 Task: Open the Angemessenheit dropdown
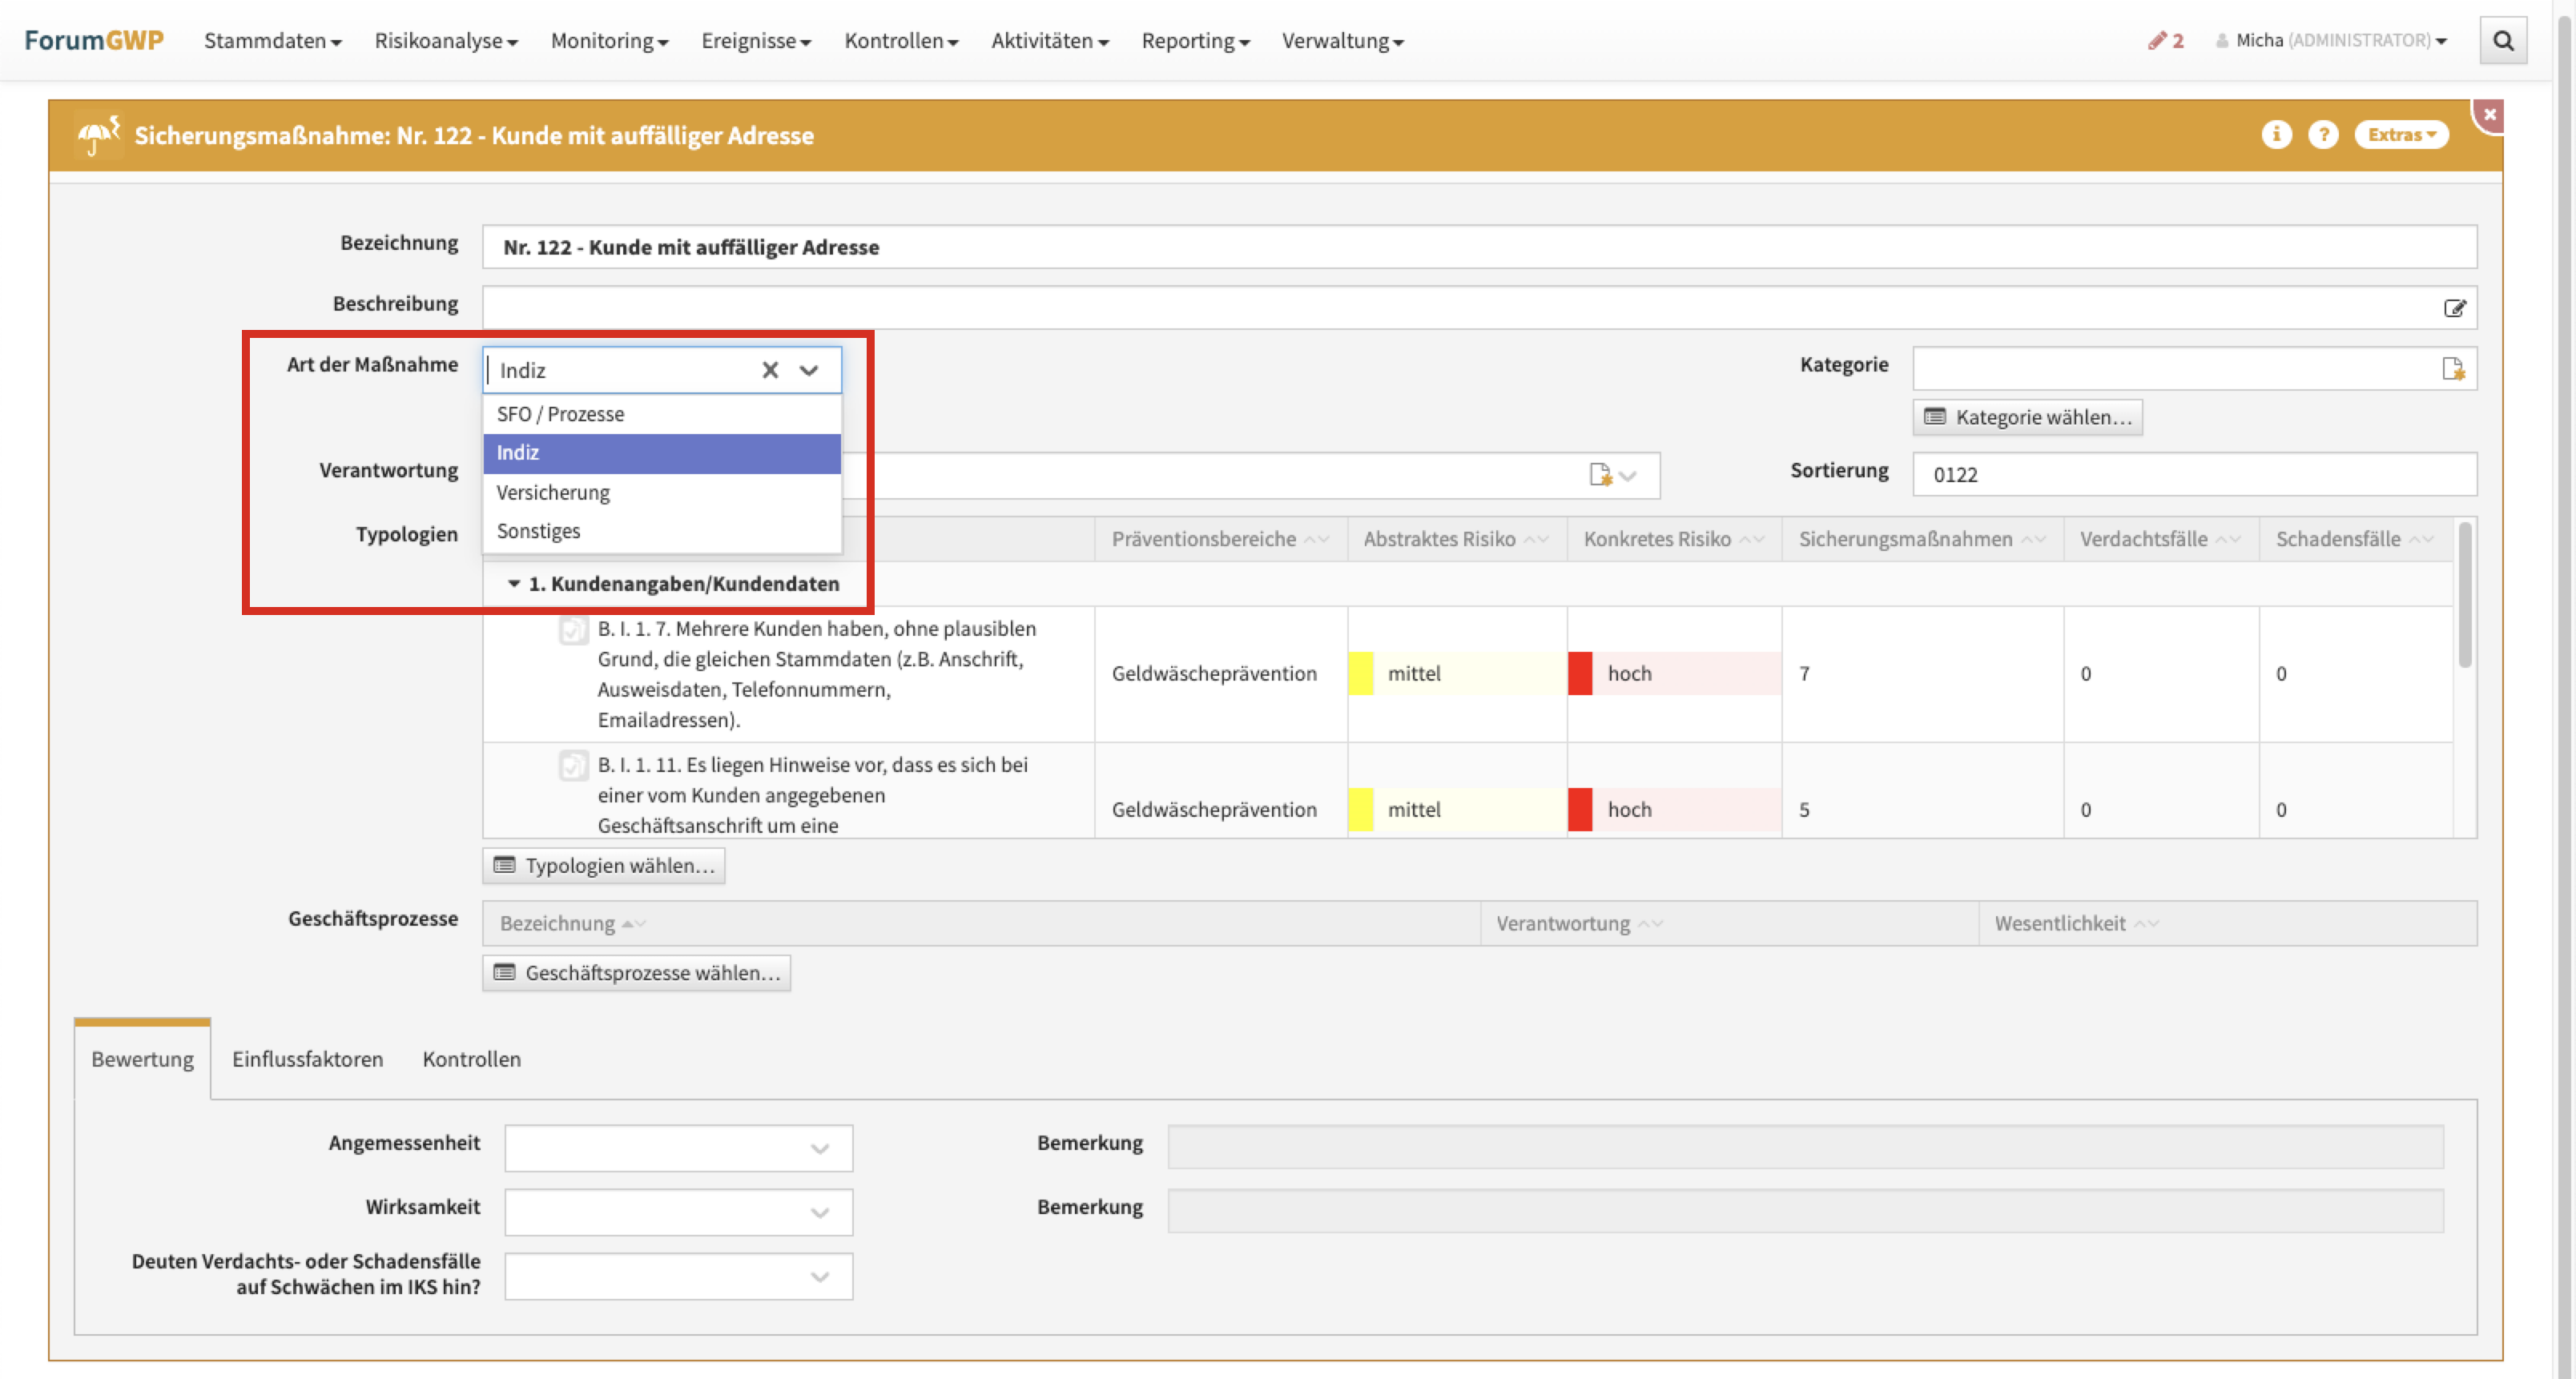678,1148
